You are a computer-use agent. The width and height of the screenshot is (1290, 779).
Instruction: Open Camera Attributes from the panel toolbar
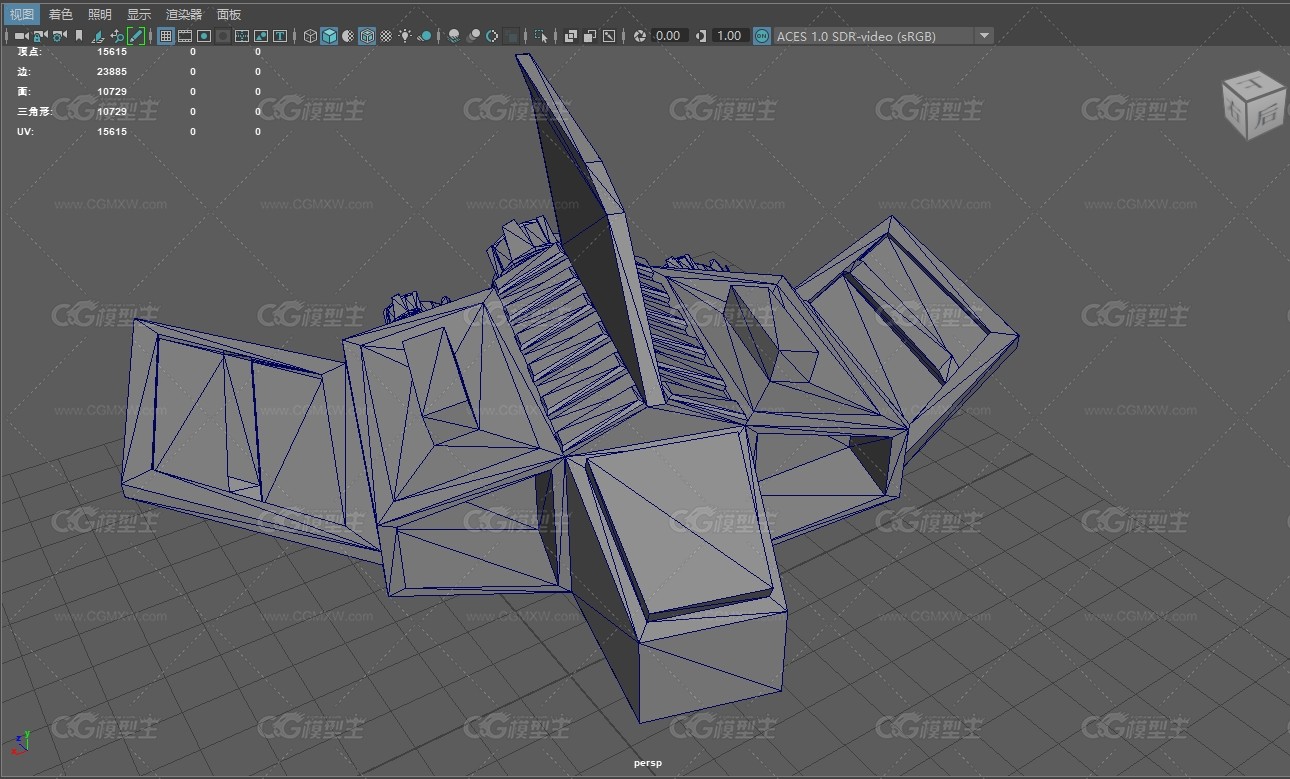pos(59,36)
